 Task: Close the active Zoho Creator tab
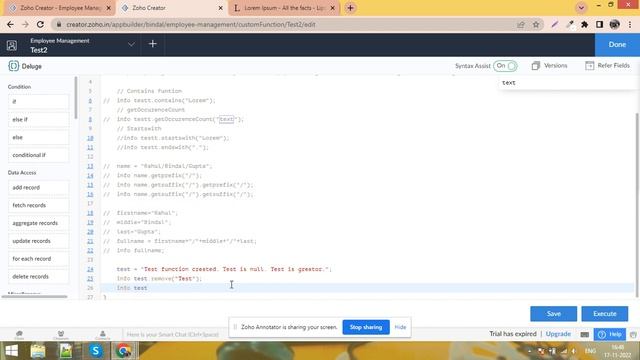tap(221, 8)
